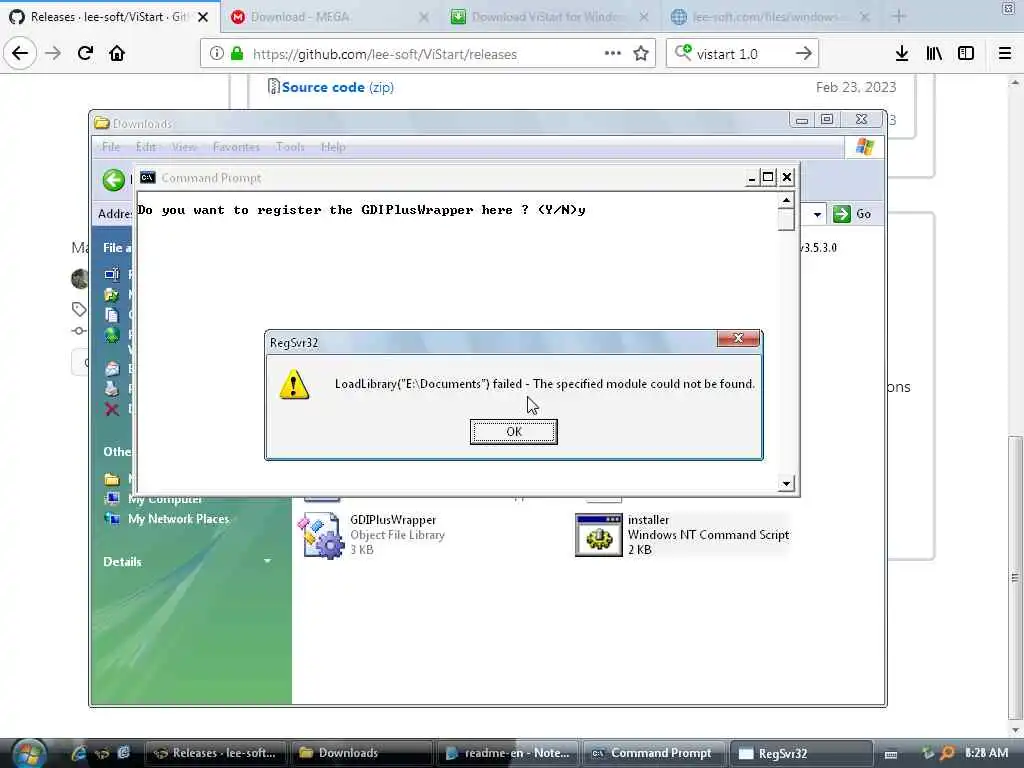Click the Go button next to the address bar

[852, 214]
